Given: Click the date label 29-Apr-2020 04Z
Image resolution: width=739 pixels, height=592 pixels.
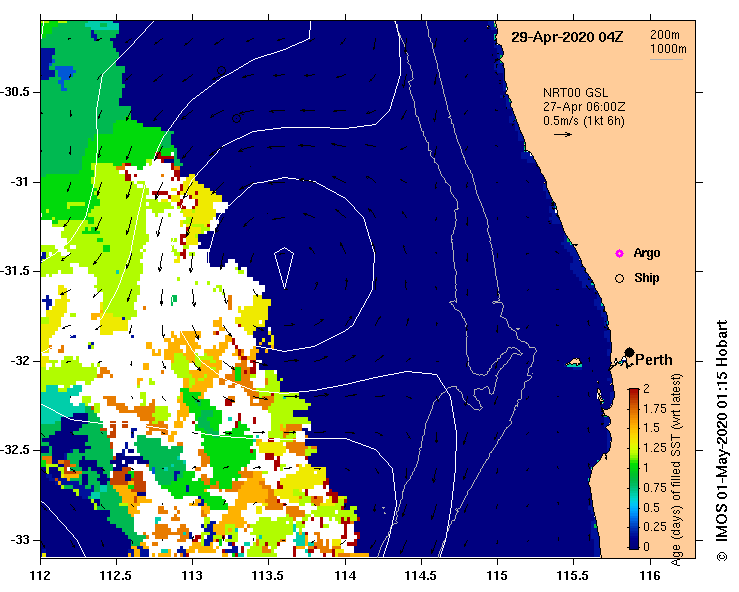Looking at the screenshot, I should click(x=567, y=37).
